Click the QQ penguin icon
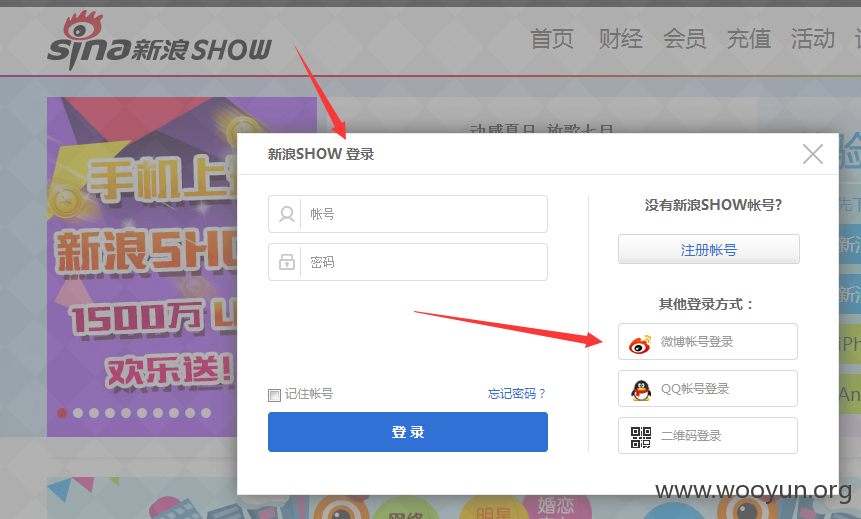 point(641,390)
